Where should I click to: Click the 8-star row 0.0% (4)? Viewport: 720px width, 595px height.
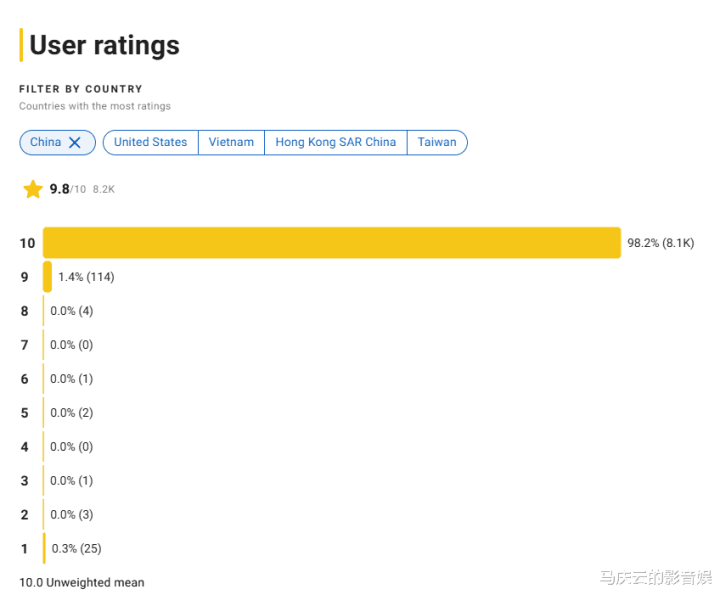pyautogui.click(x=72, y=311)
